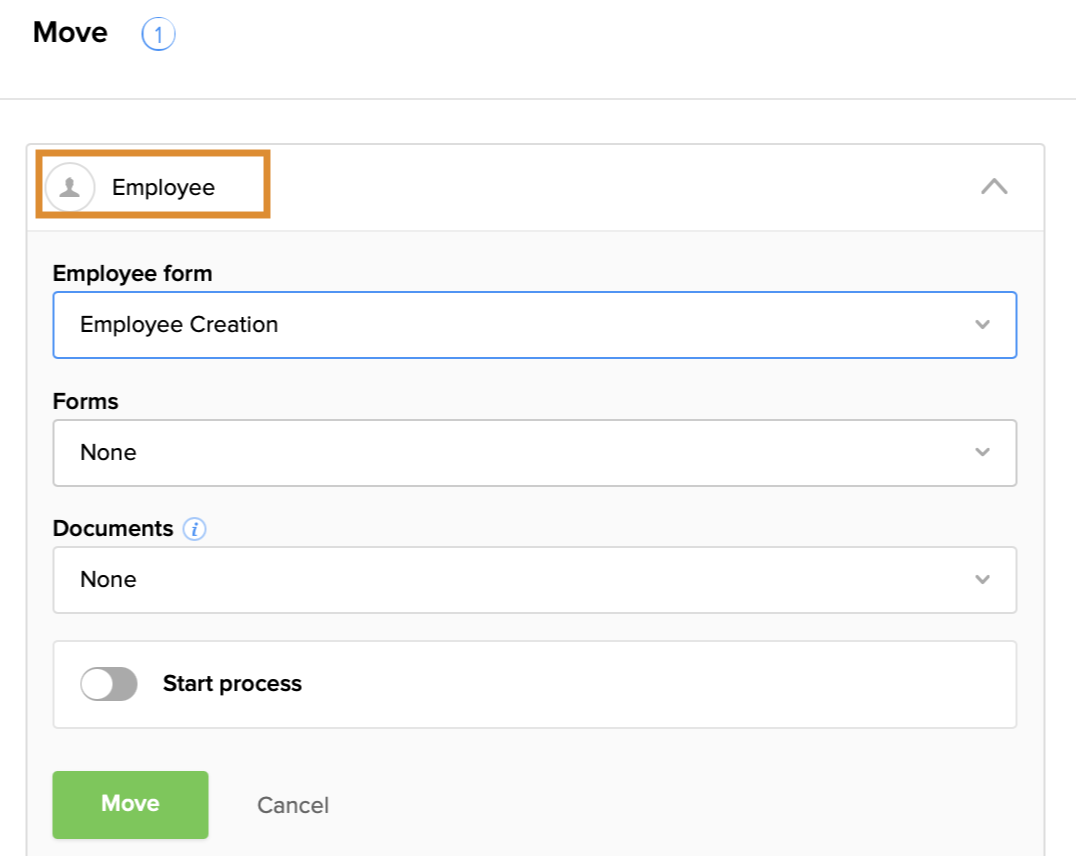1076x856 pixels.
Task: Open the Employee form combo box
Action: point(534,325)
